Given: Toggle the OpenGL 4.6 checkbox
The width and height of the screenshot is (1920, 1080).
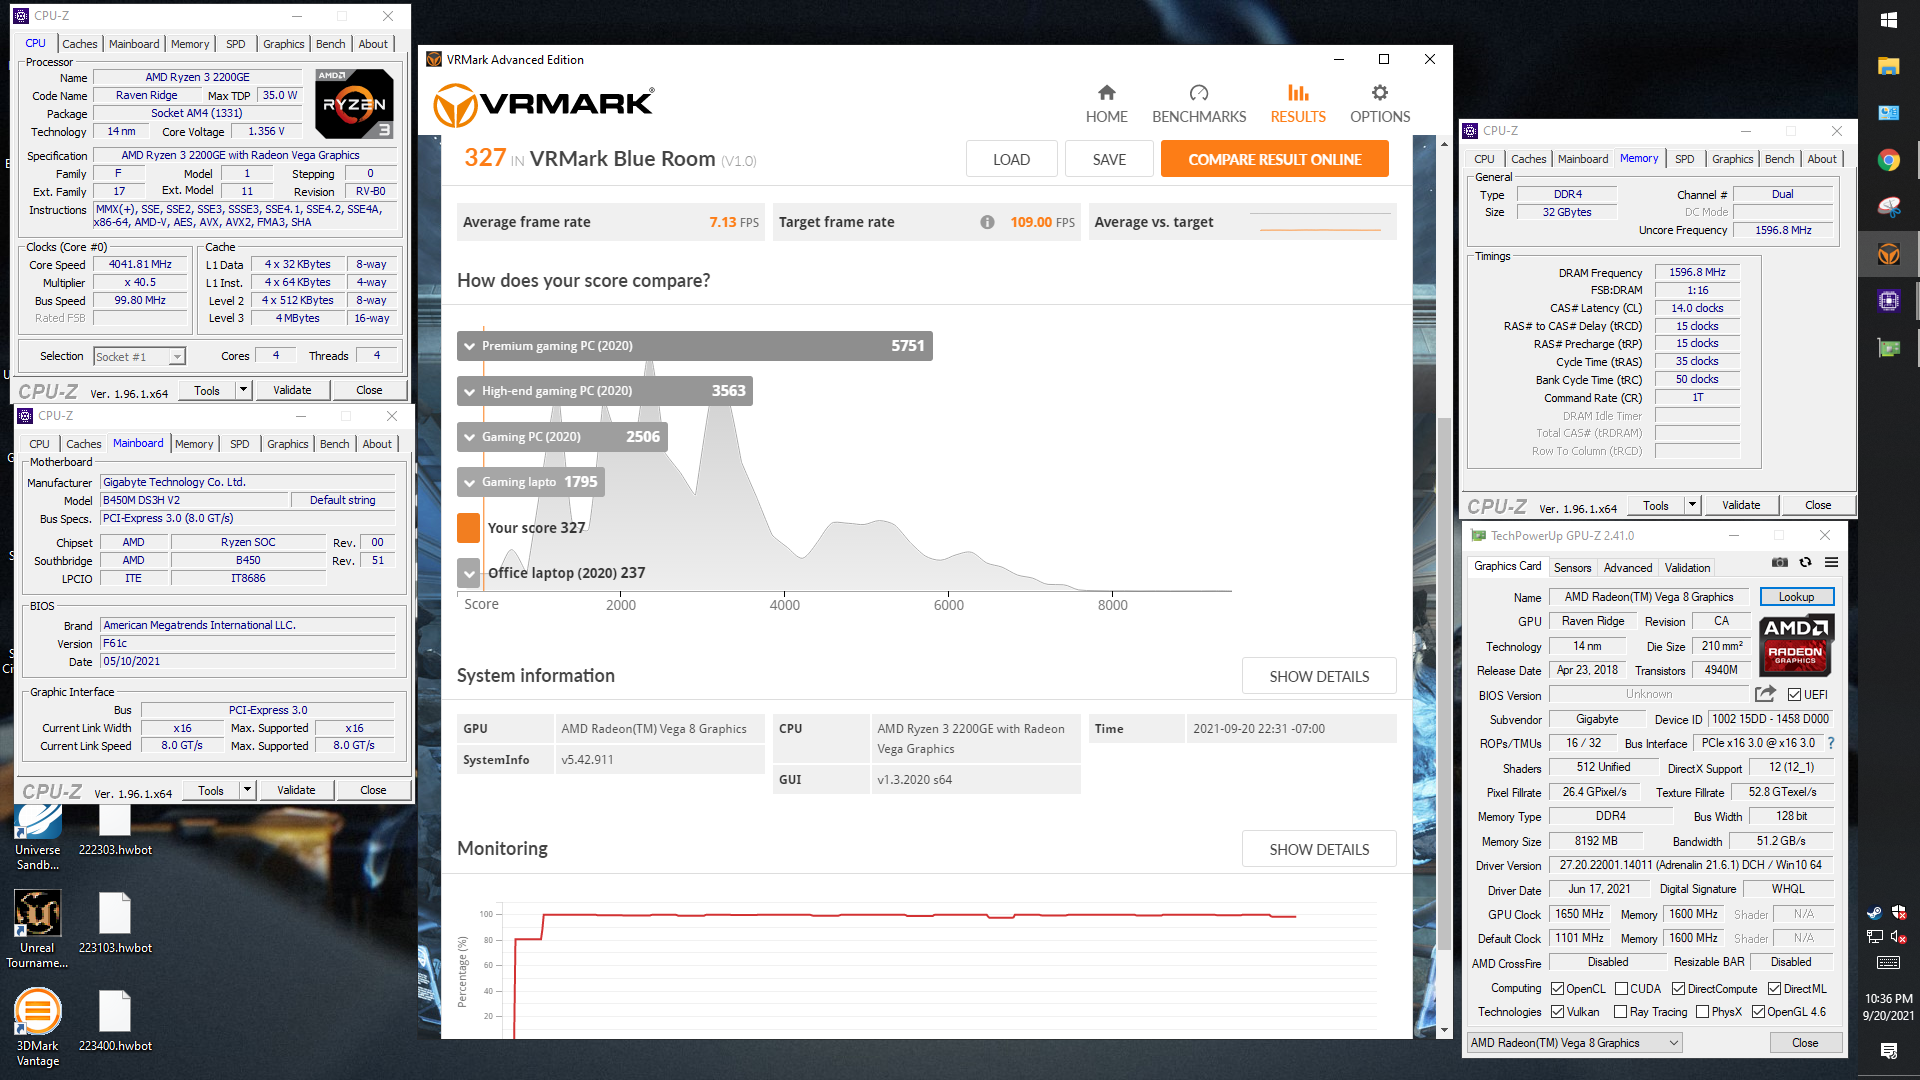Looking at the screenshot, I should pyautogui.click(x=1758, y=1011).
